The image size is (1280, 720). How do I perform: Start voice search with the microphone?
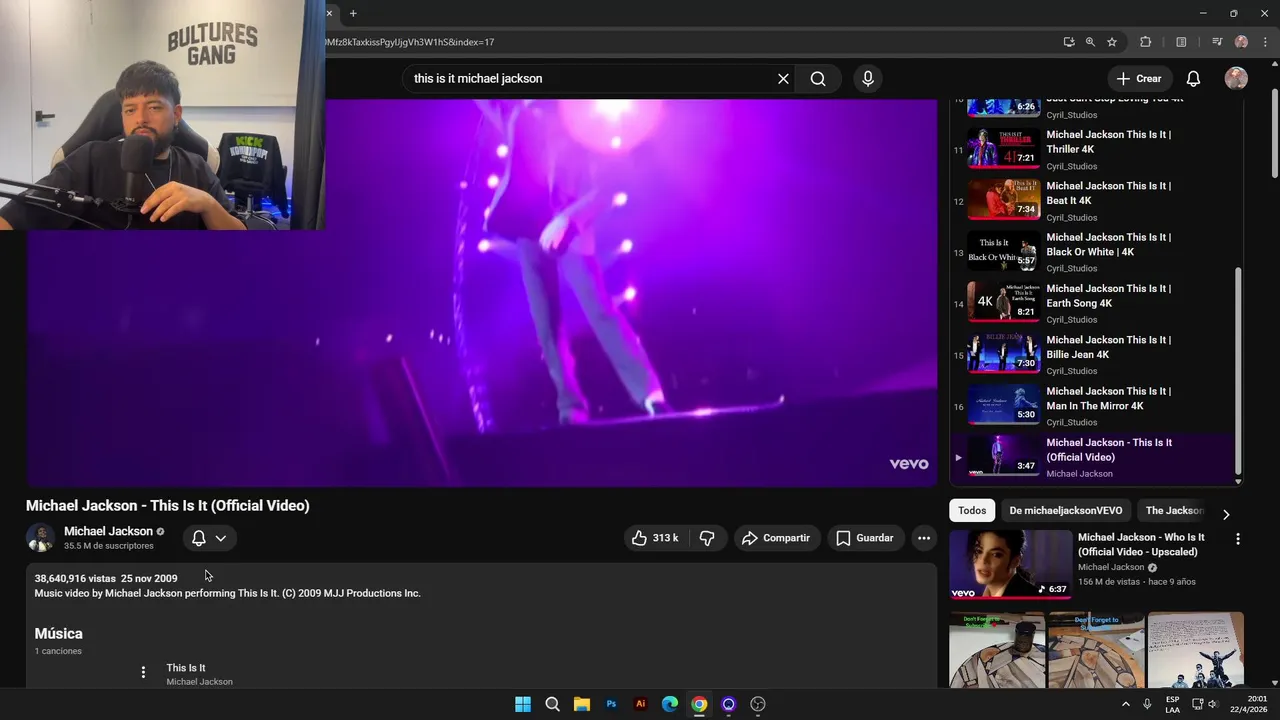coord(867,79)
